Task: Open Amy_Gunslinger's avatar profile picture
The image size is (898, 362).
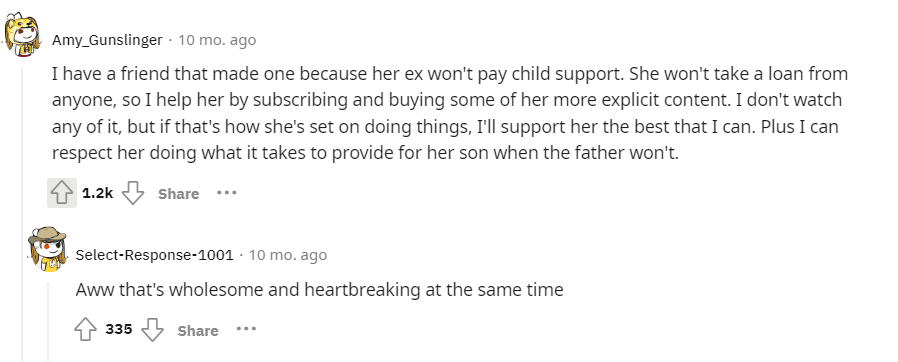Action: pyautogui.click(x=23, y=36)
